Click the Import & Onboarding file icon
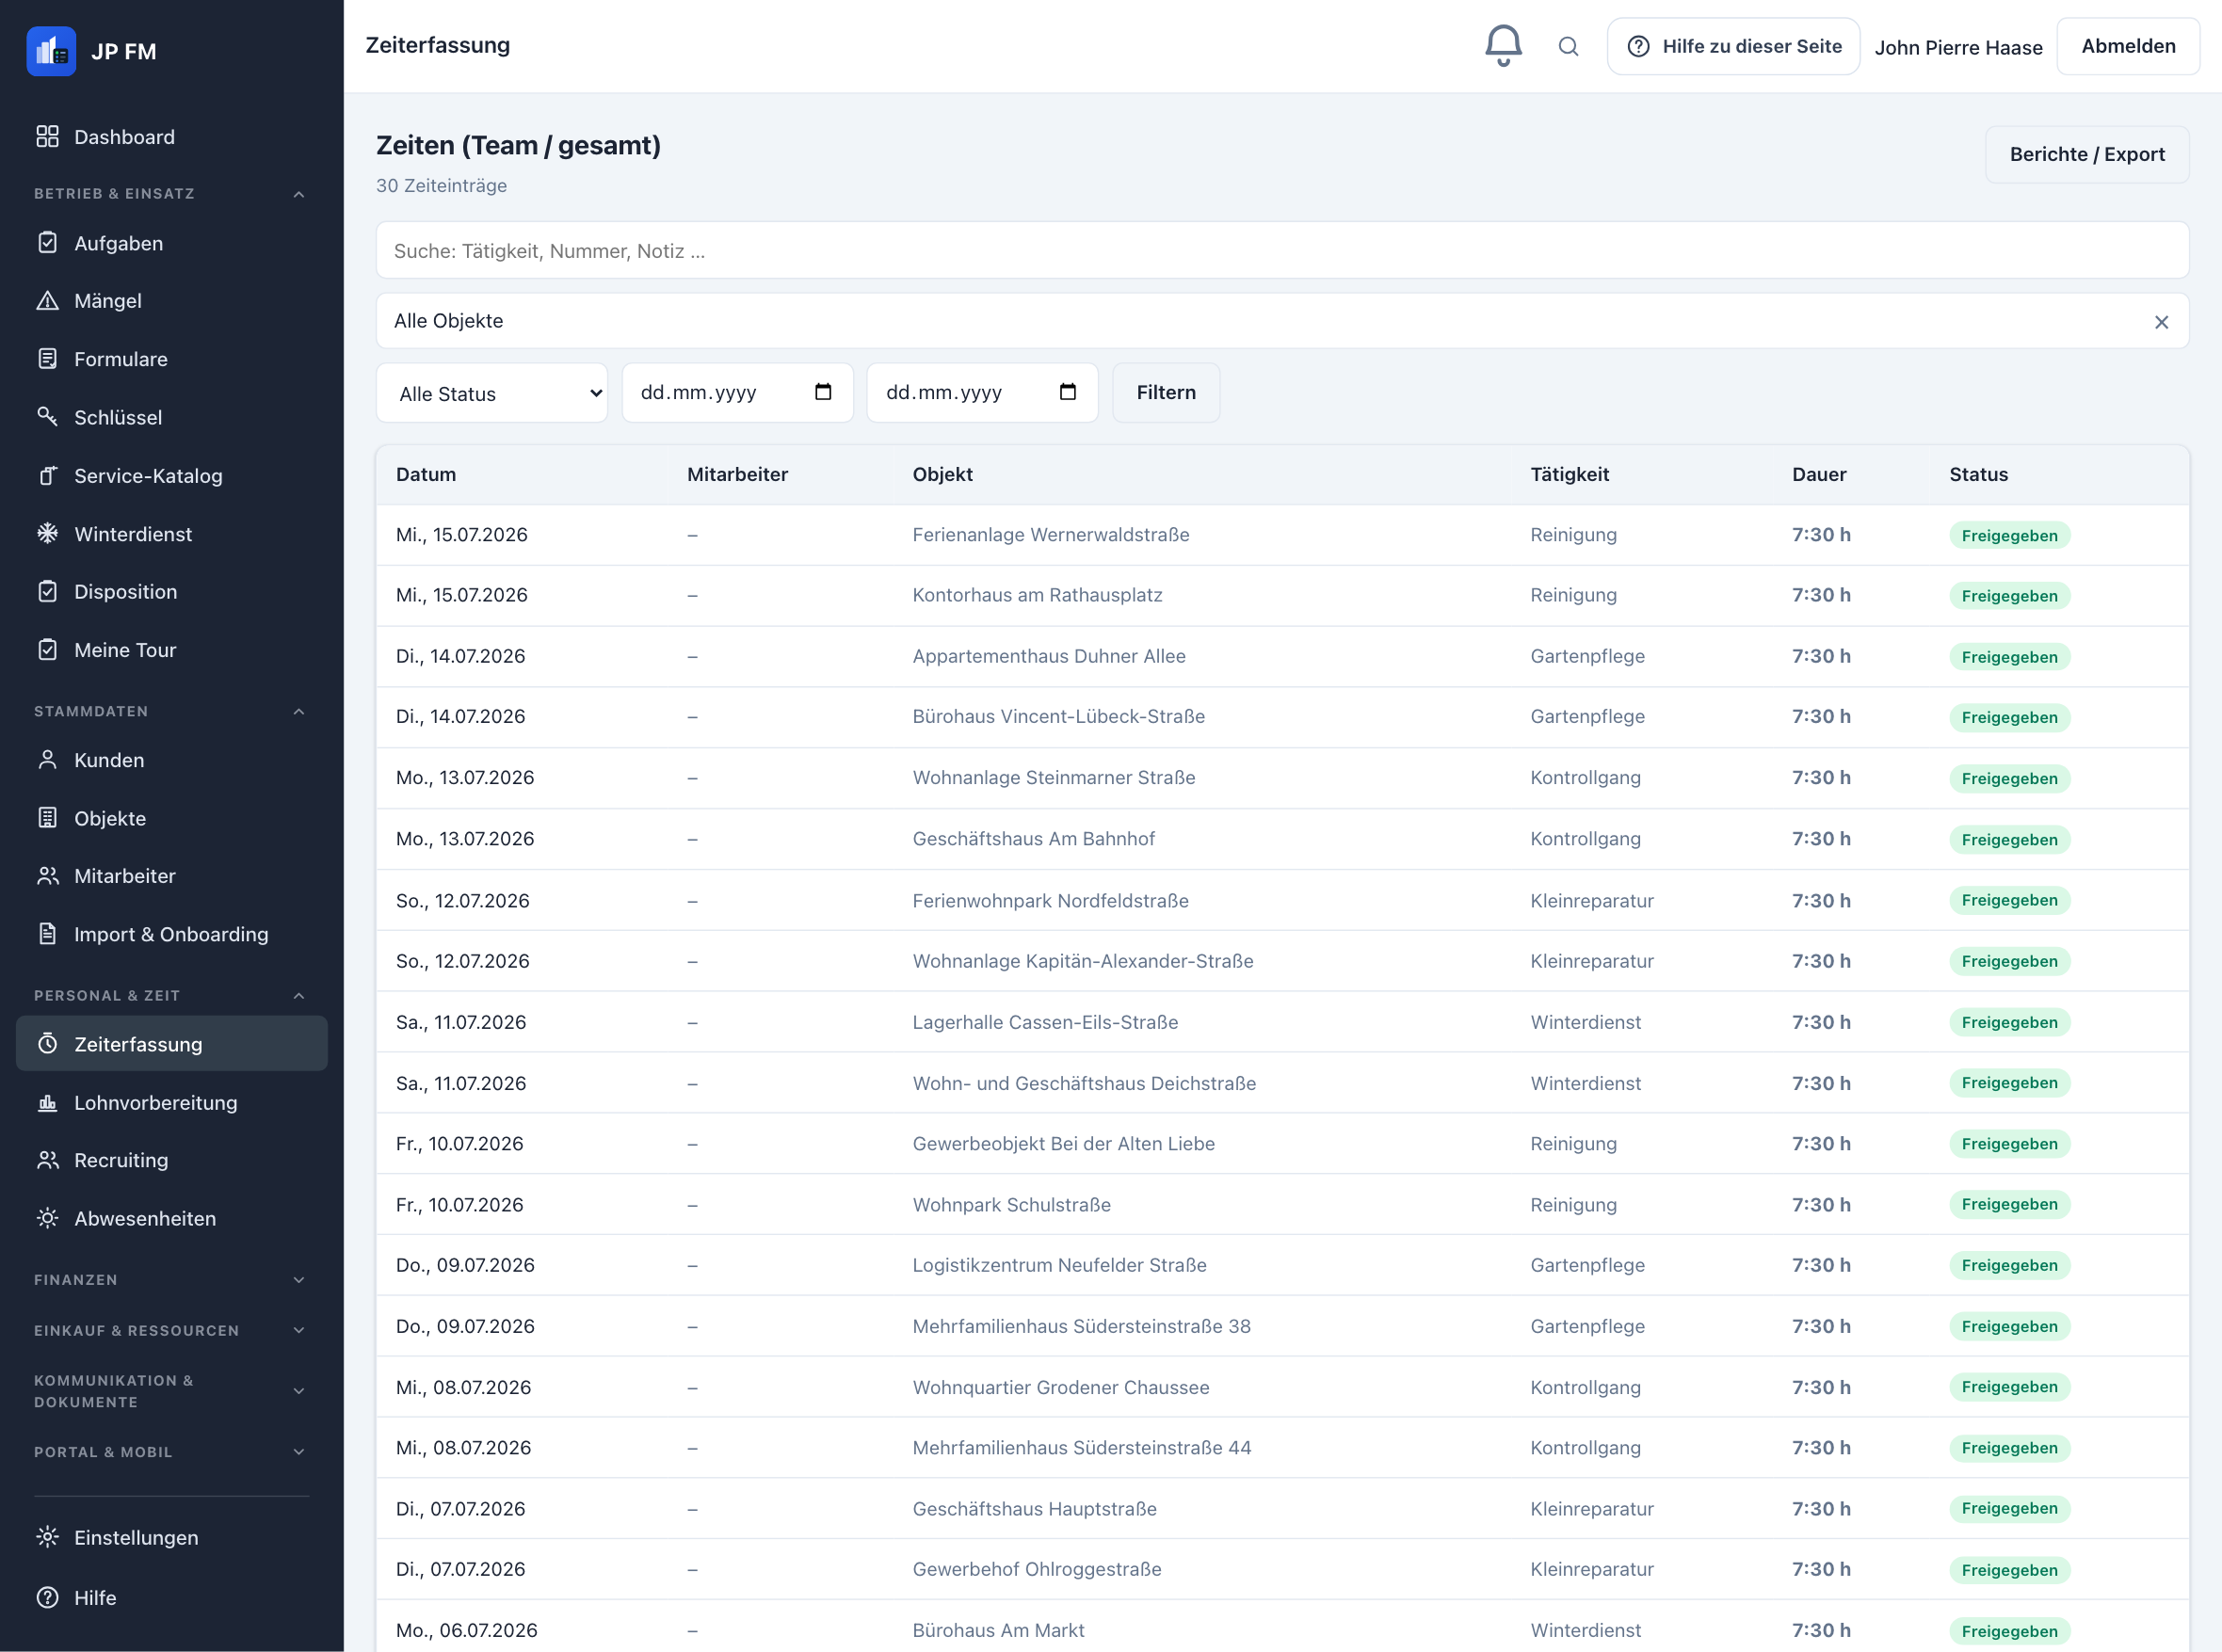2222x1652 pixels. coord(47,934)
